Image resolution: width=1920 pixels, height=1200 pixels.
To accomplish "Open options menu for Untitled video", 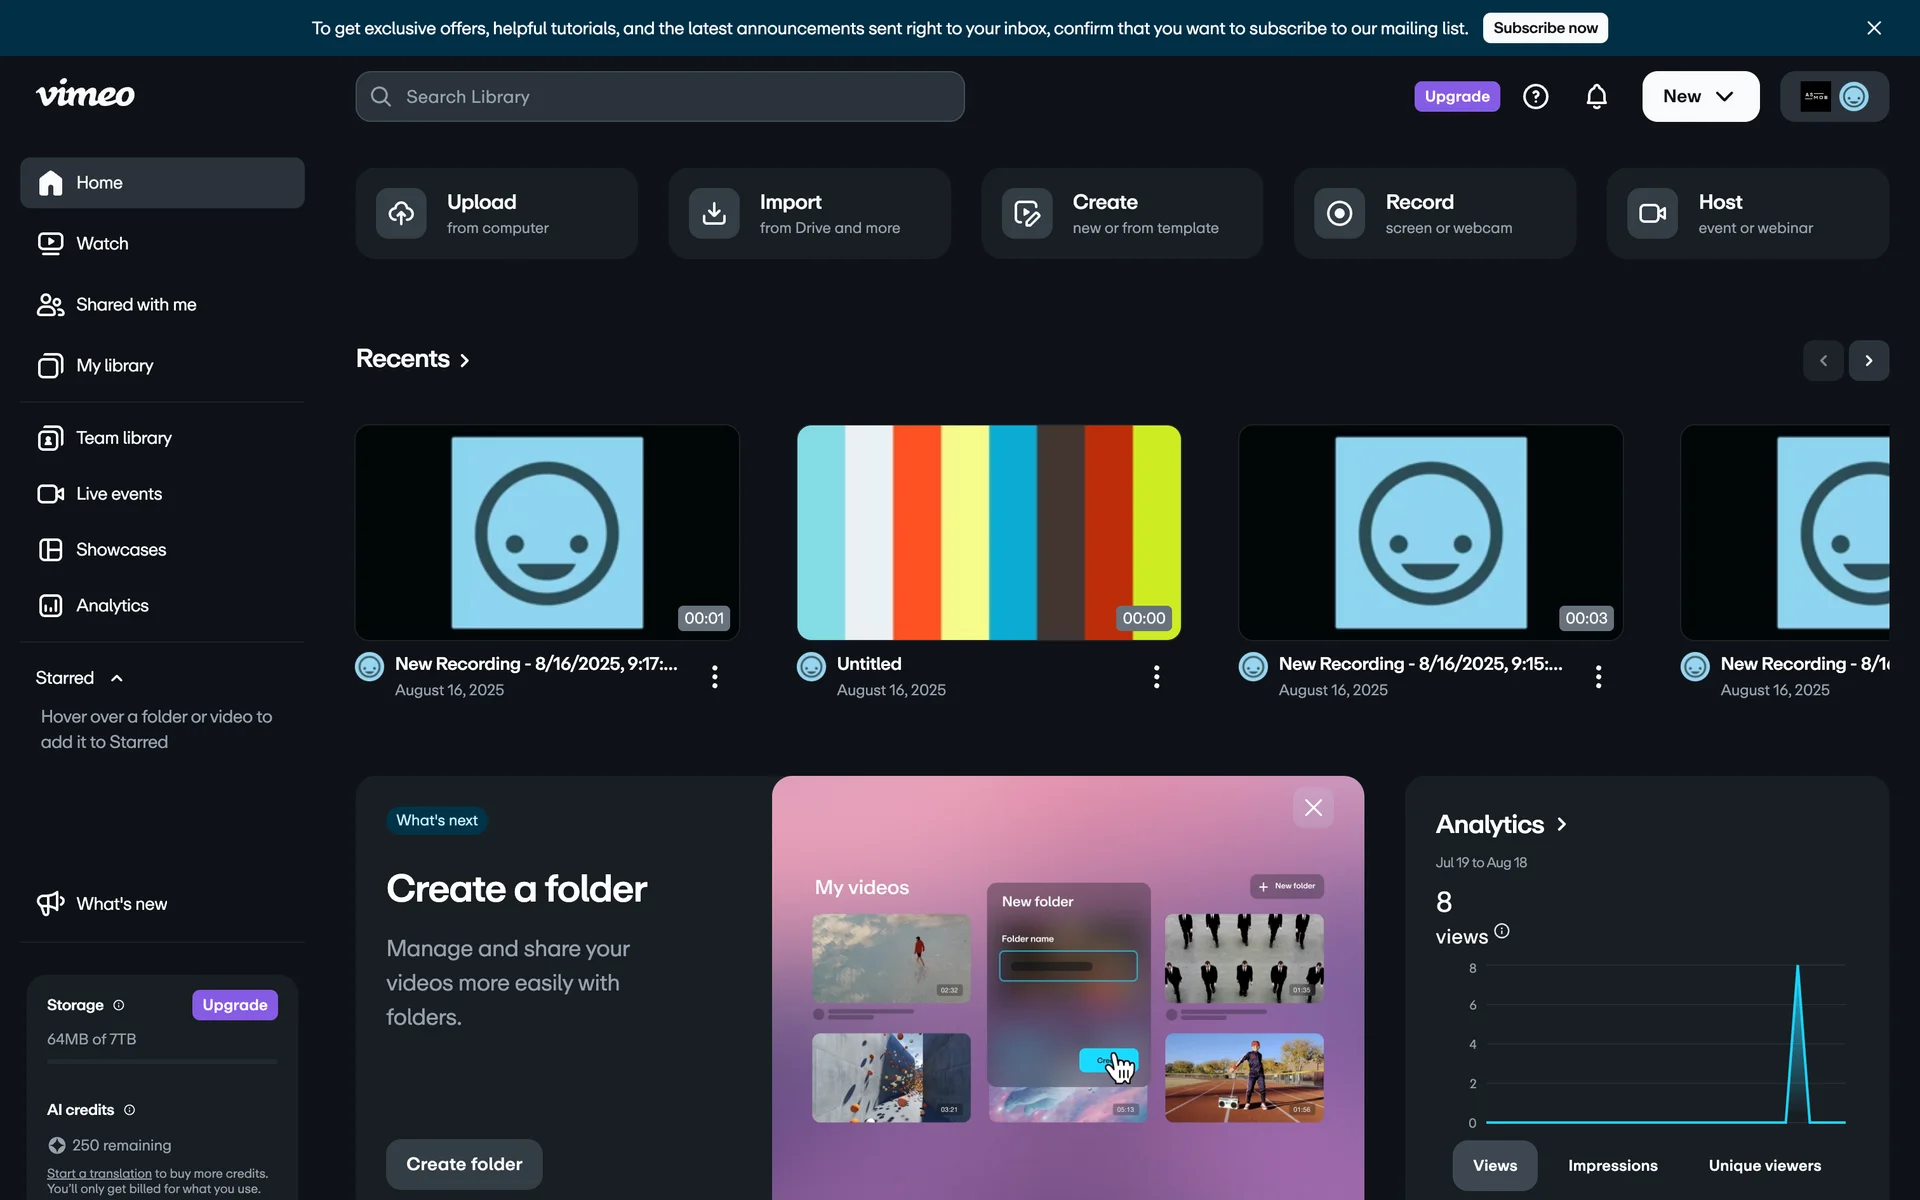I will point(1156,677).
